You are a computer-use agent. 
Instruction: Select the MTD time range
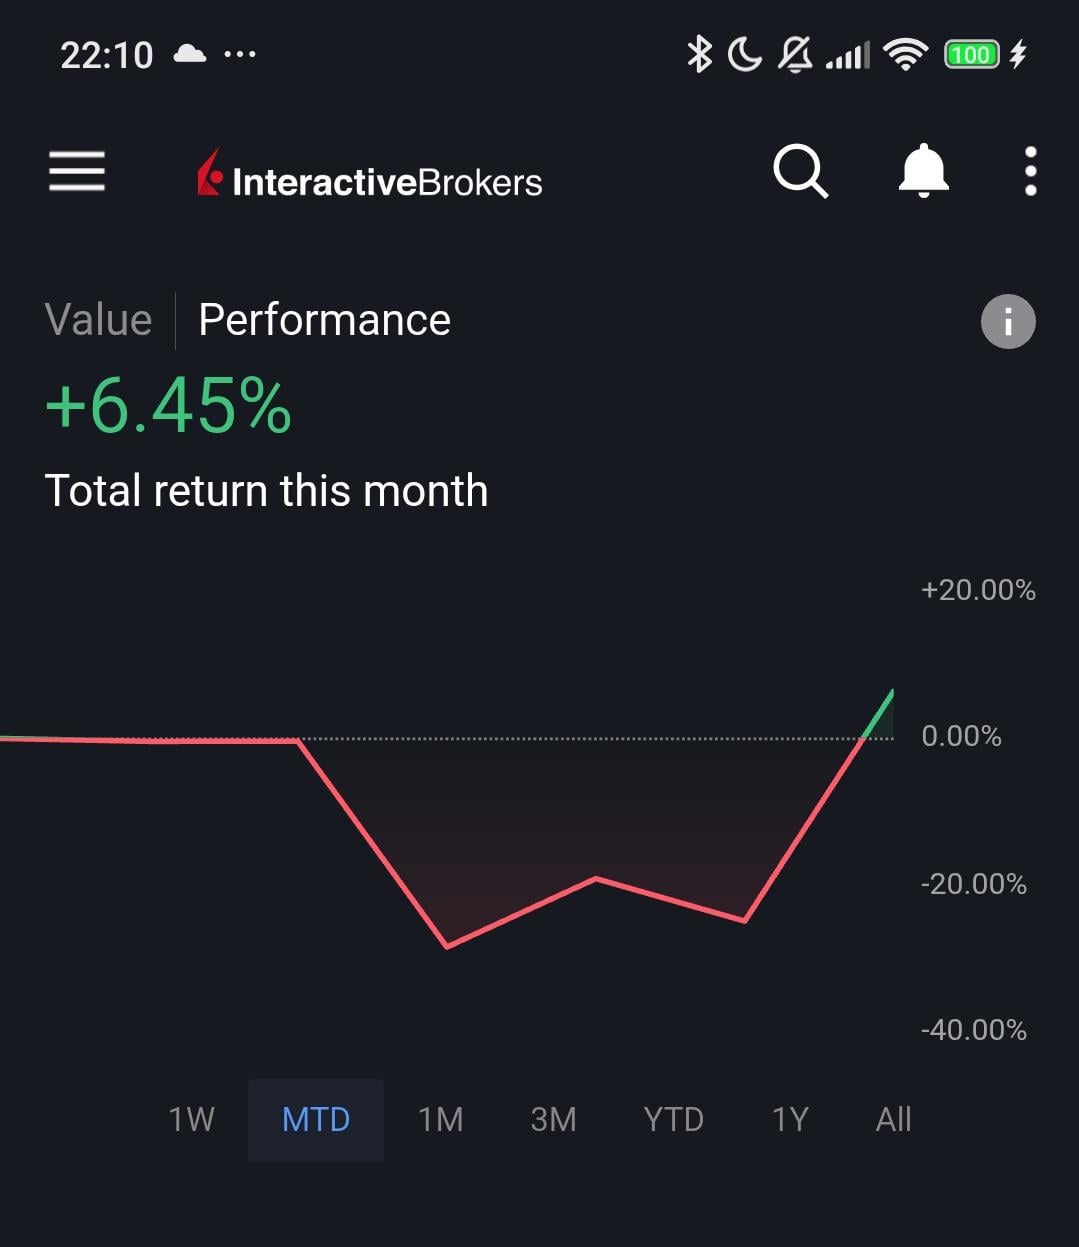pyautogui.click(x=316, y=1119)
